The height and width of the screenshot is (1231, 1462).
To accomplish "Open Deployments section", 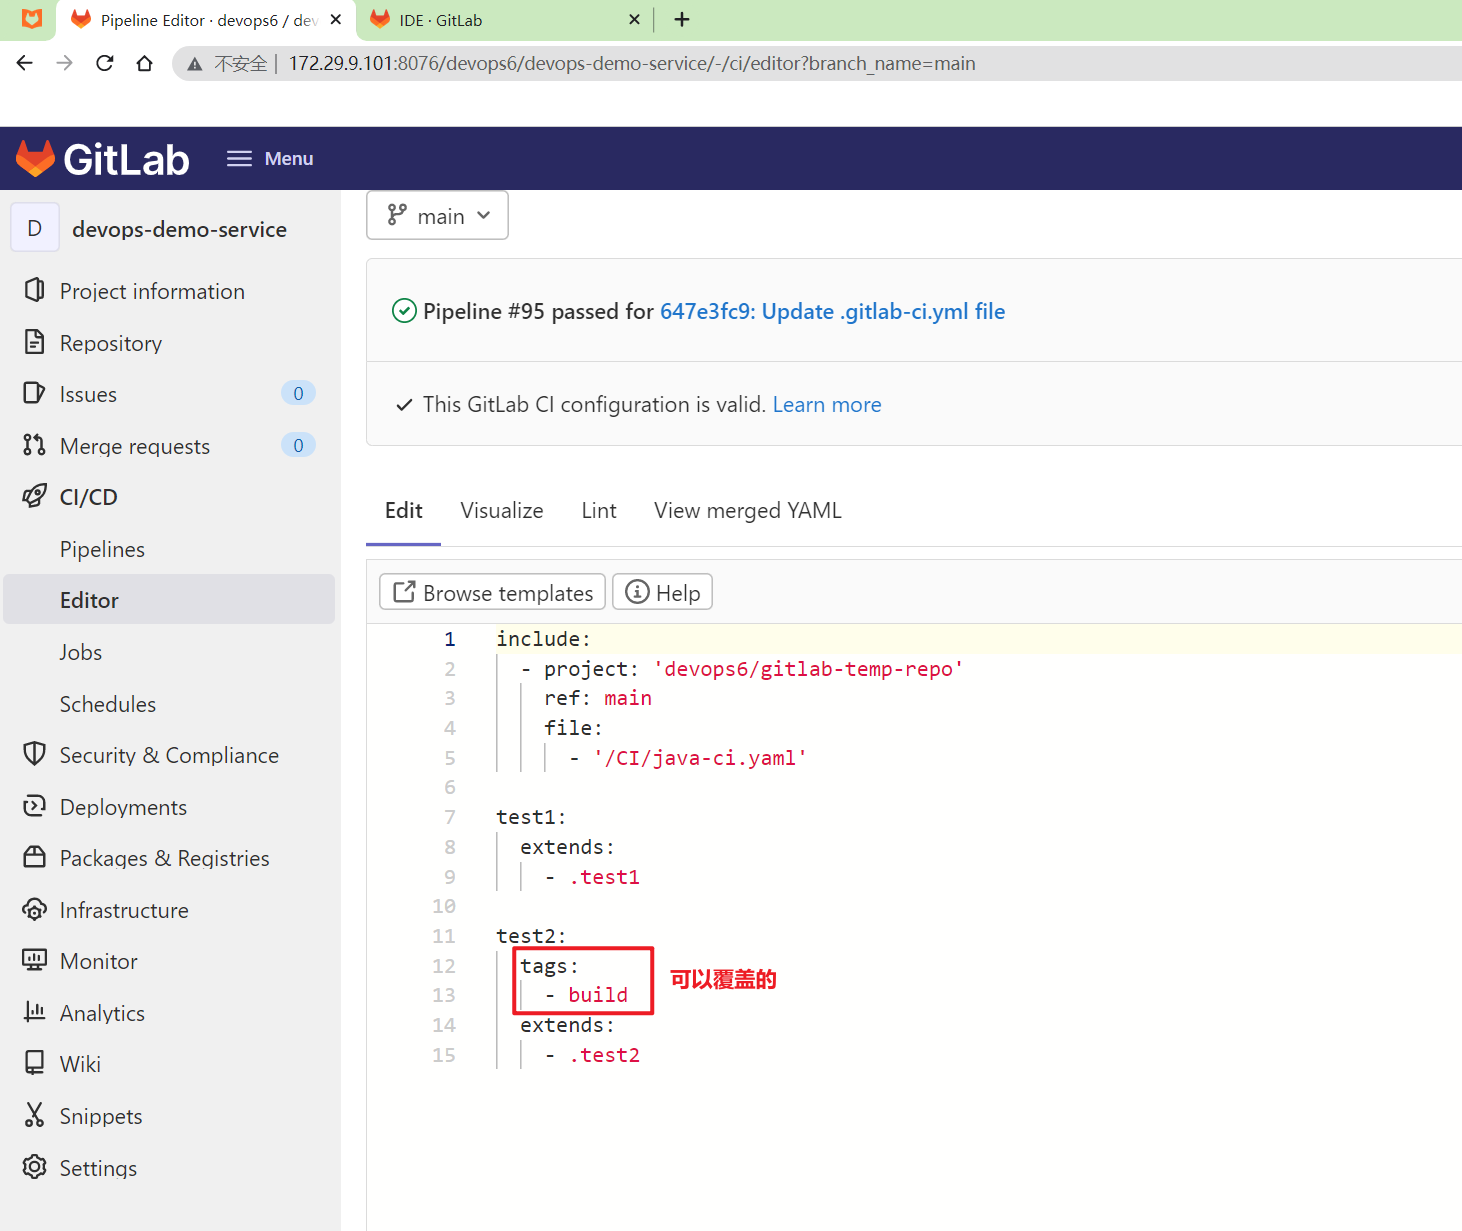I will pyautogui.click(x=123, y=807).
